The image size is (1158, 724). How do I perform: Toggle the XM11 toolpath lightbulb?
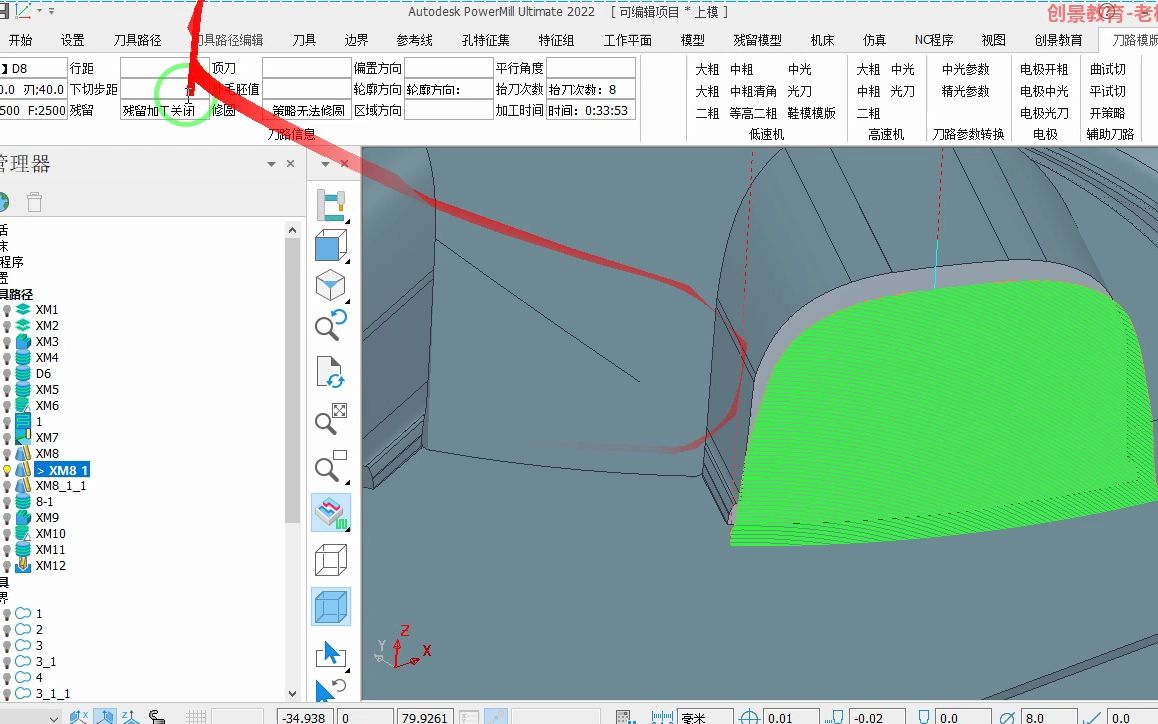(7, 550)
